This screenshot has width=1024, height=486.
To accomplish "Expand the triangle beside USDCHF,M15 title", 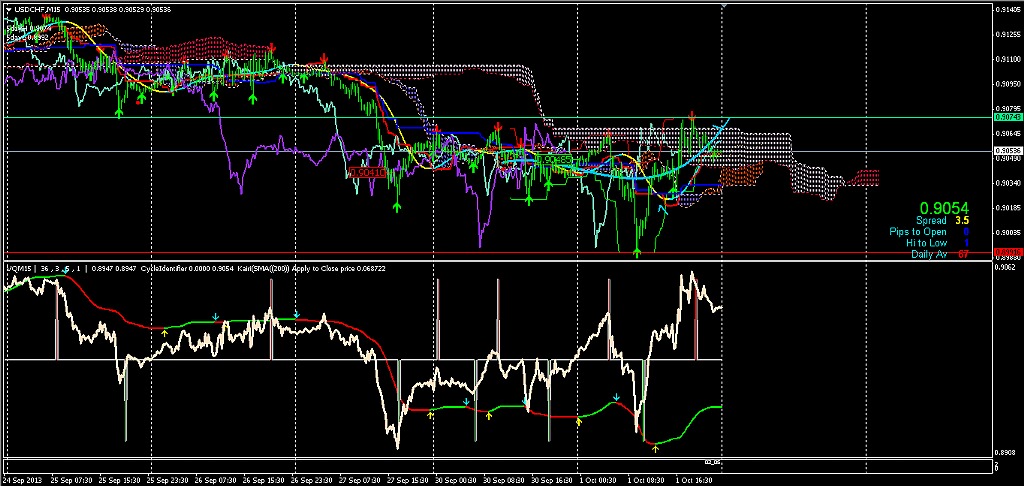I will click(x=8, y=10).
